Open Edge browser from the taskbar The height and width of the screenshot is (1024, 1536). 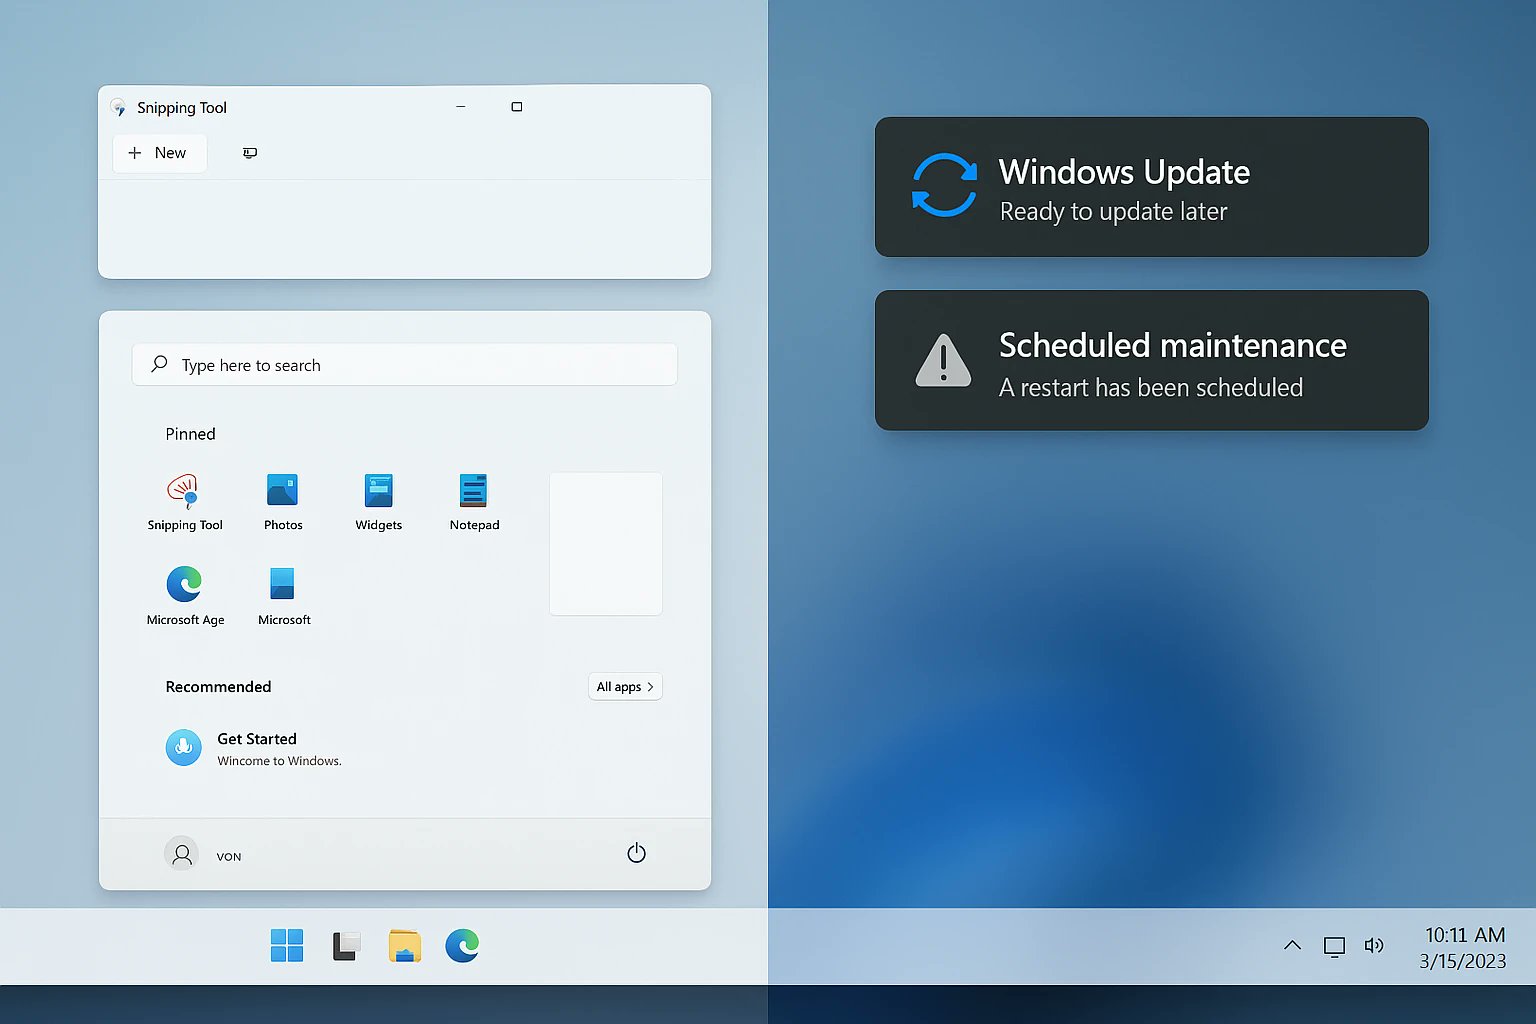462,945
